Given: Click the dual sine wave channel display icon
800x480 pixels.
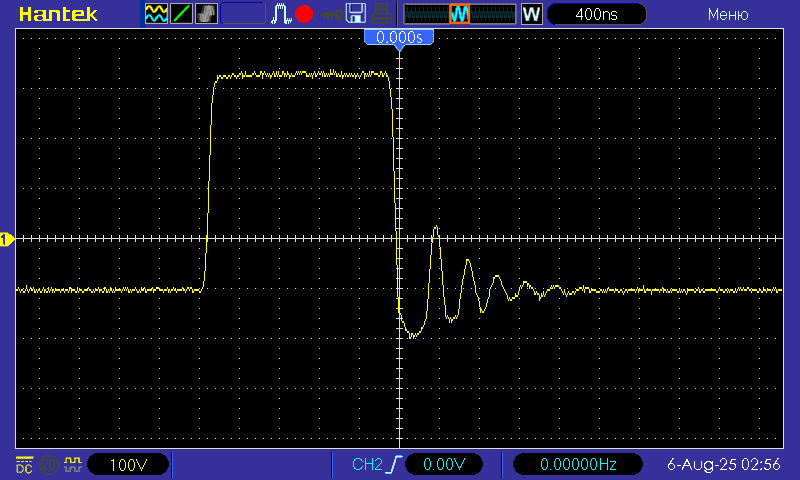Looking at the screenshot, I should point(156,14).
